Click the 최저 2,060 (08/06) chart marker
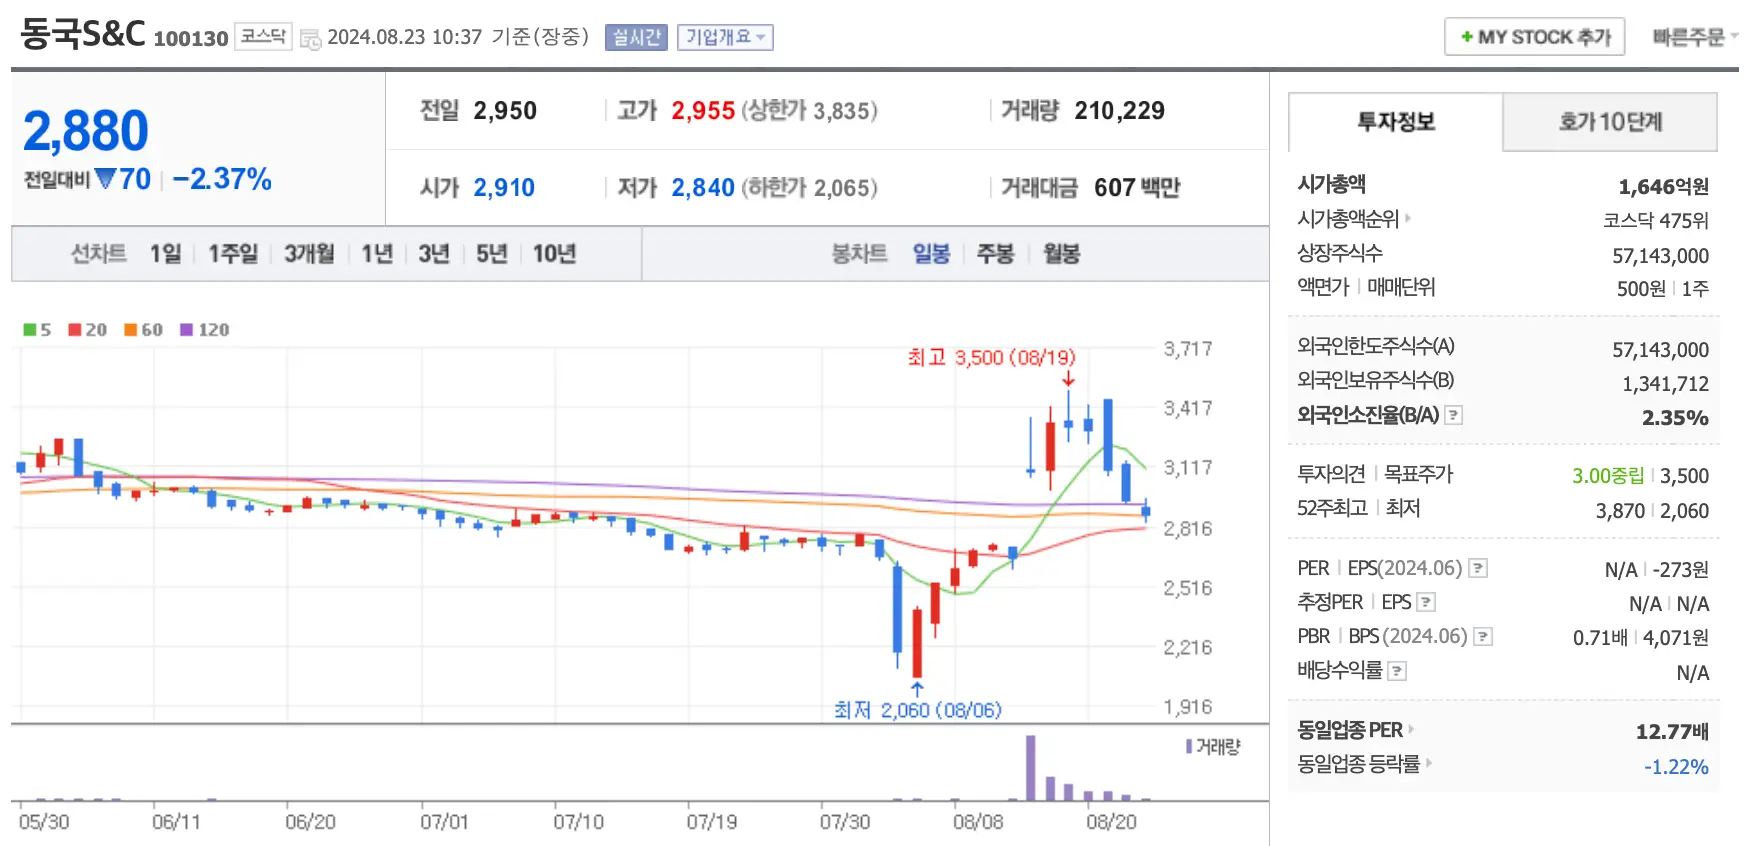The height and width of the screenshot is (846, 1746). 918,710
